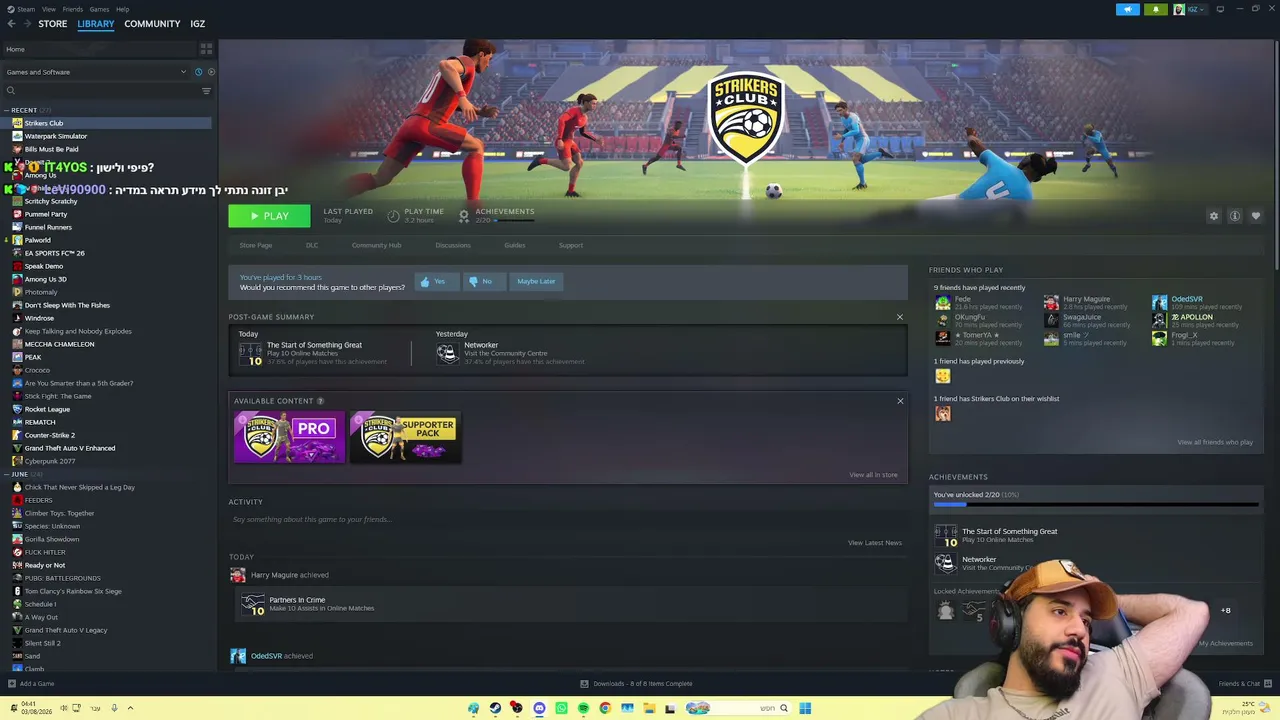The height and width of the screenshot is (720, 1280).
Task: Toggle sort by recent activity clock icon
Action: [x=198, y=72]
